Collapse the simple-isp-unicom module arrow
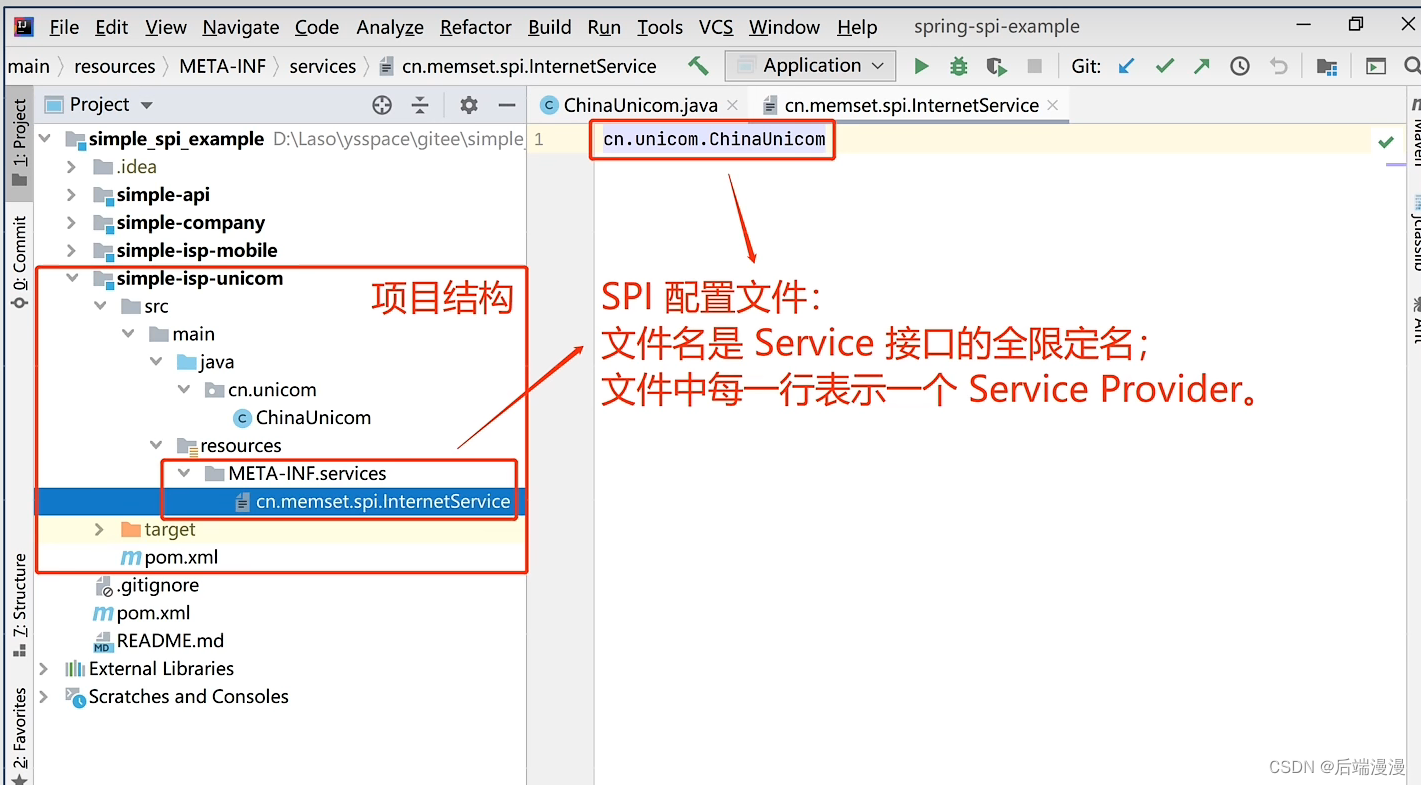The height and width of the screenshot is (785, 1421). [x=72, y=279]
